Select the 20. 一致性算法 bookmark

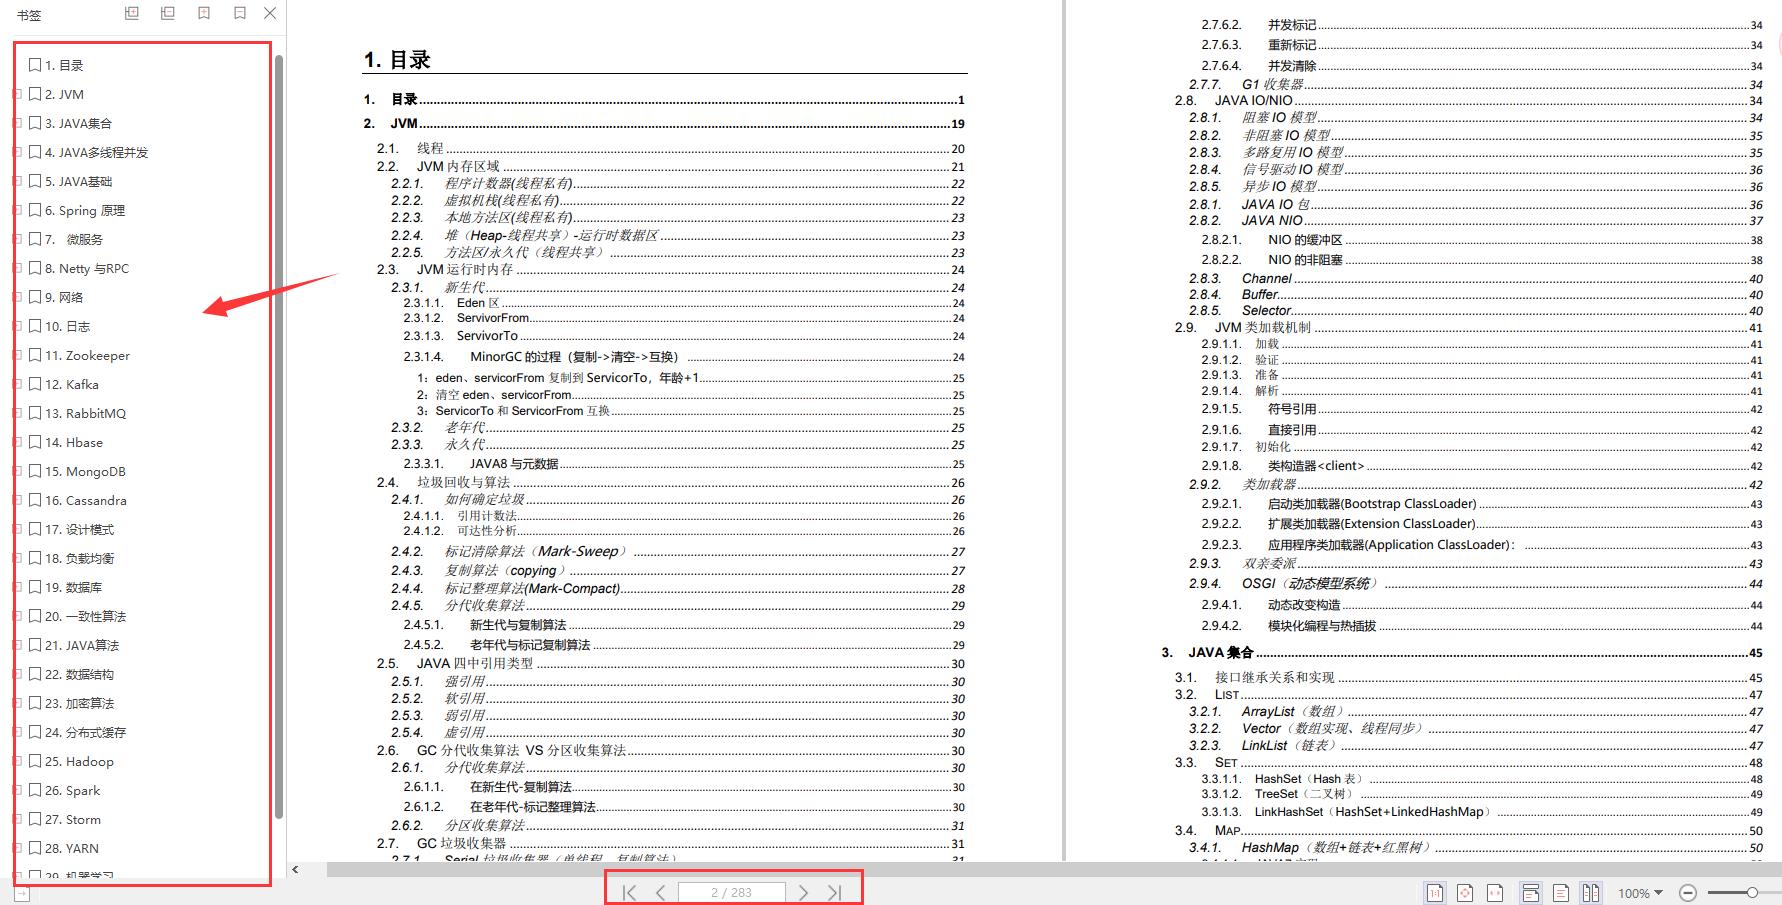tap(78, 616)
